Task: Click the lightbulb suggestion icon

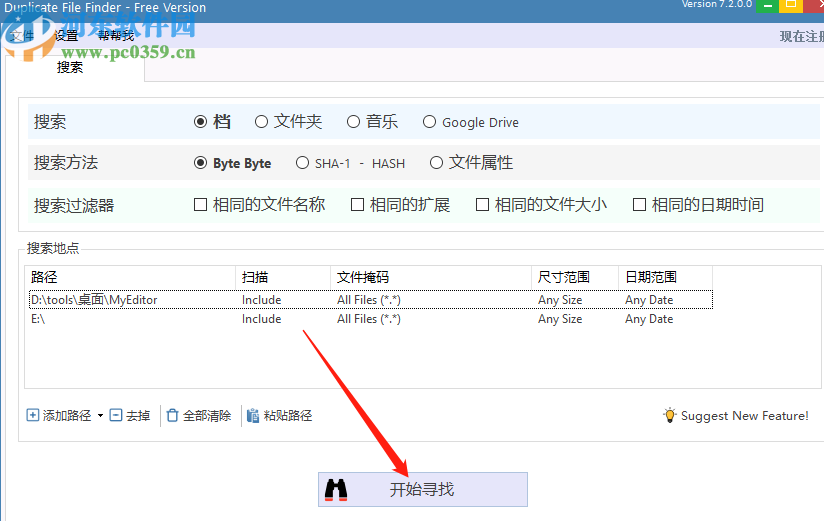Action: tap(670, 415)
